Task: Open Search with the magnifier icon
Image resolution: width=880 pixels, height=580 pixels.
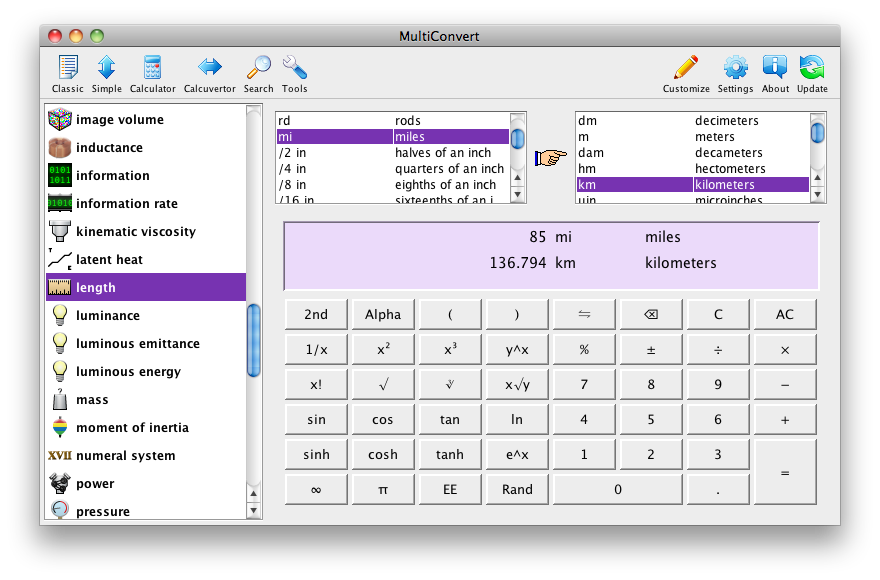Action: point(258,74)
